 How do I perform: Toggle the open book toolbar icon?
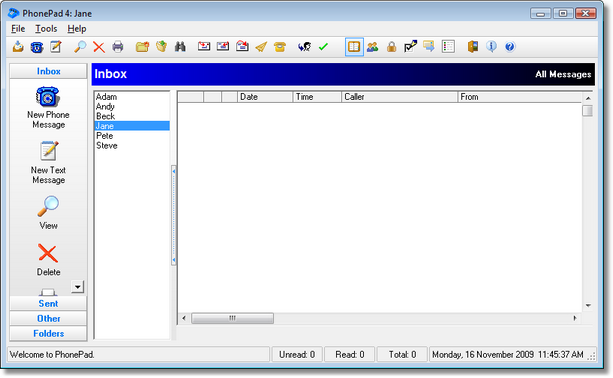(x=354, y=47)
